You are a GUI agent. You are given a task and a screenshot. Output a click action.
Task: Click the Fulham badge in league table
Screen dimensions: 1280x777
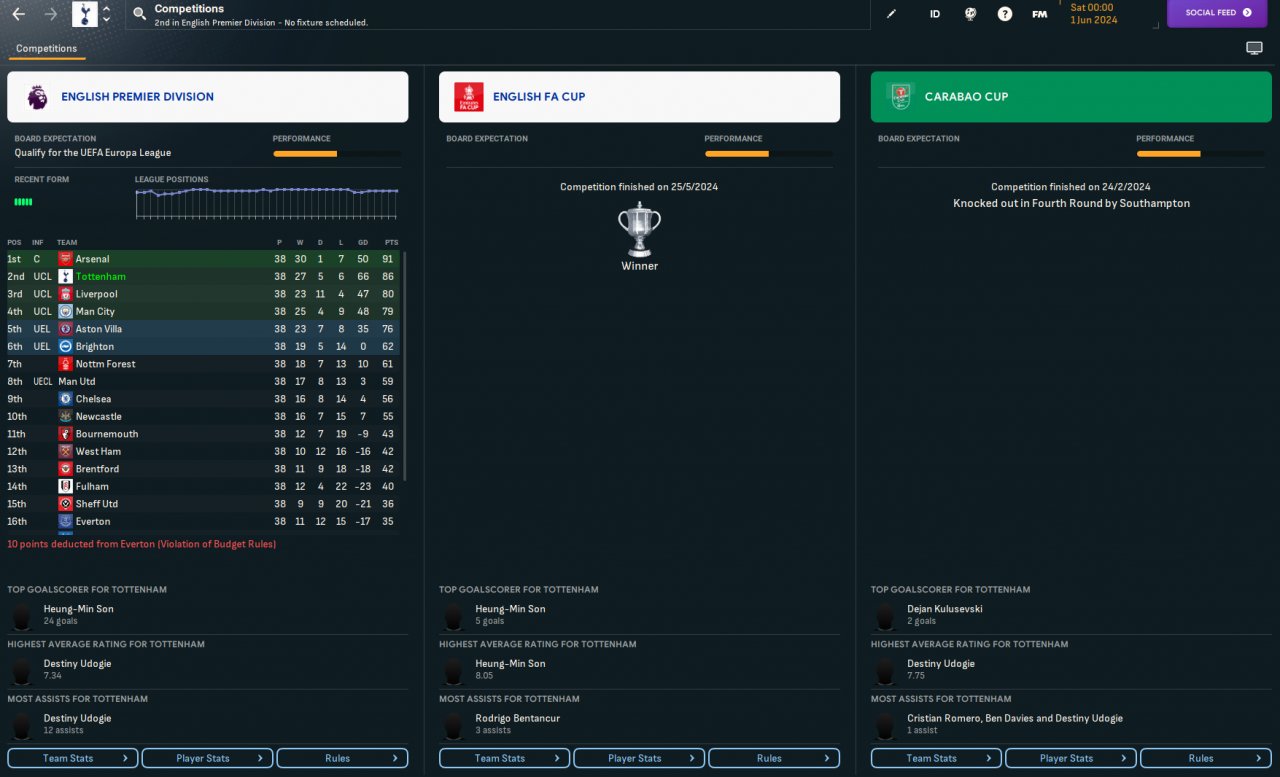pyautogui.click(x=65, y=486)
